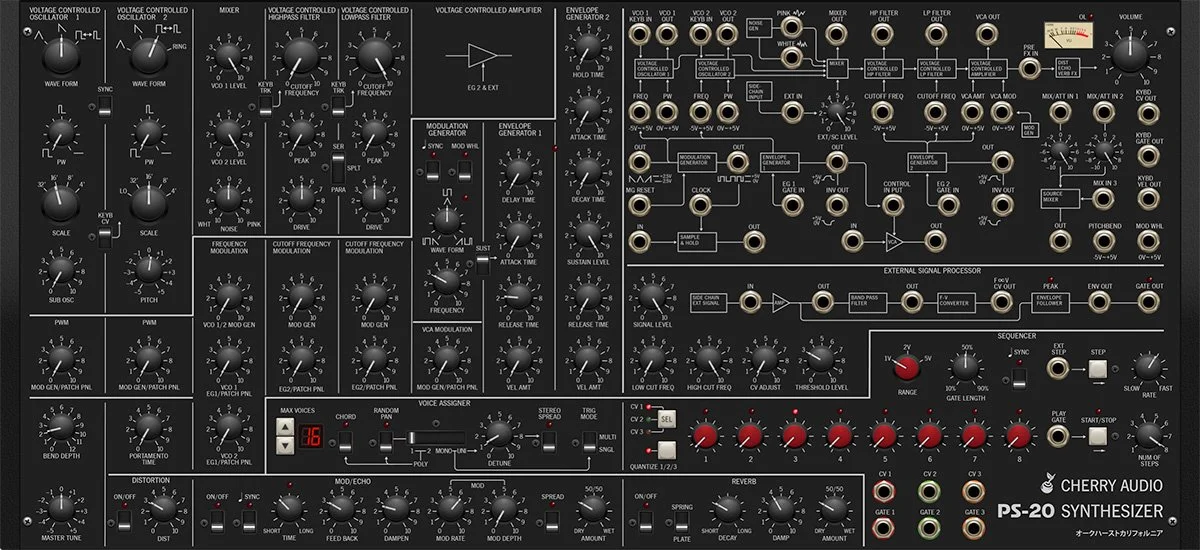Image resolution: width=1200 pixels, height=550 pixels.
Task: Select the GATE 3 output jack
Action: tap(974, 526)
